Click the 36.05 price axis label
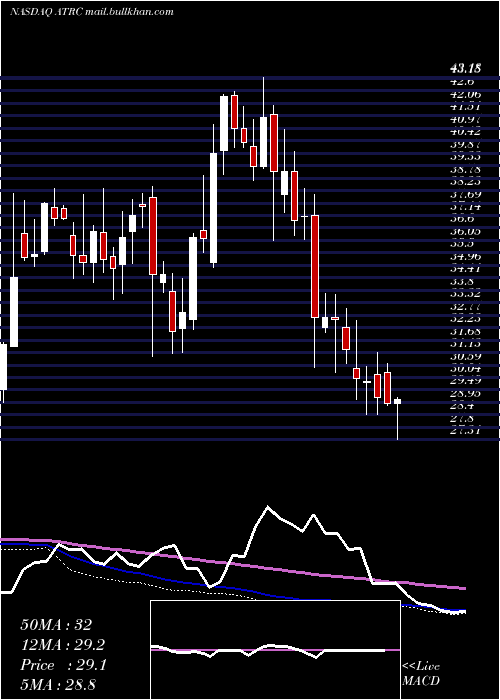500x700 pixels. [465, 232]
